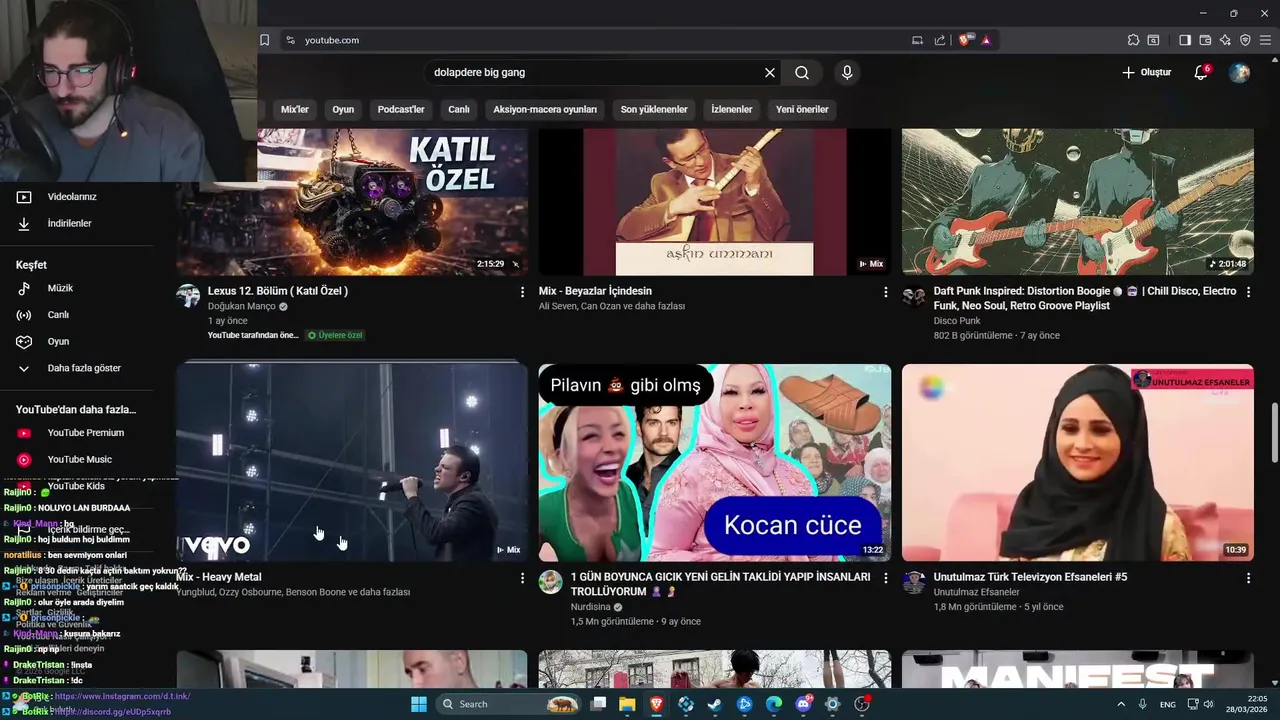Image resolution: width=1280 pixels, height=720 pixels.
Task: Open options menu for 1 GÜN BOYUNCA video
Action: click(x=885, y=578)
